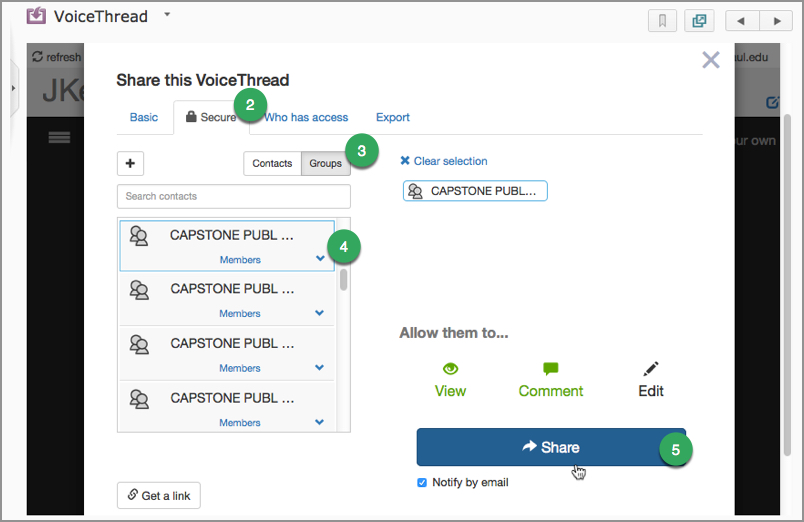This screenshot has height=522, width=804.
Task: Uncheck Notify by email checkbox
Action: coord(422,483)
